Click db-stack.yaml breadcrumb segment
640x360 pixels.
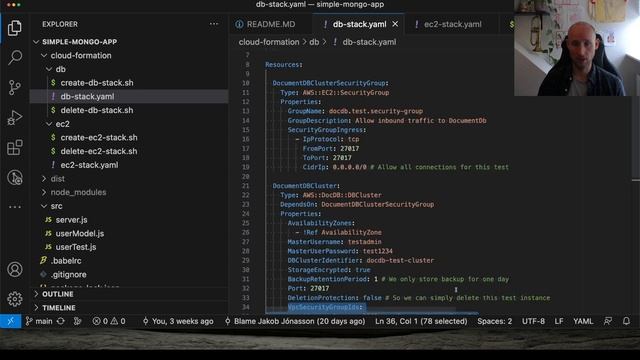point(369,42)
